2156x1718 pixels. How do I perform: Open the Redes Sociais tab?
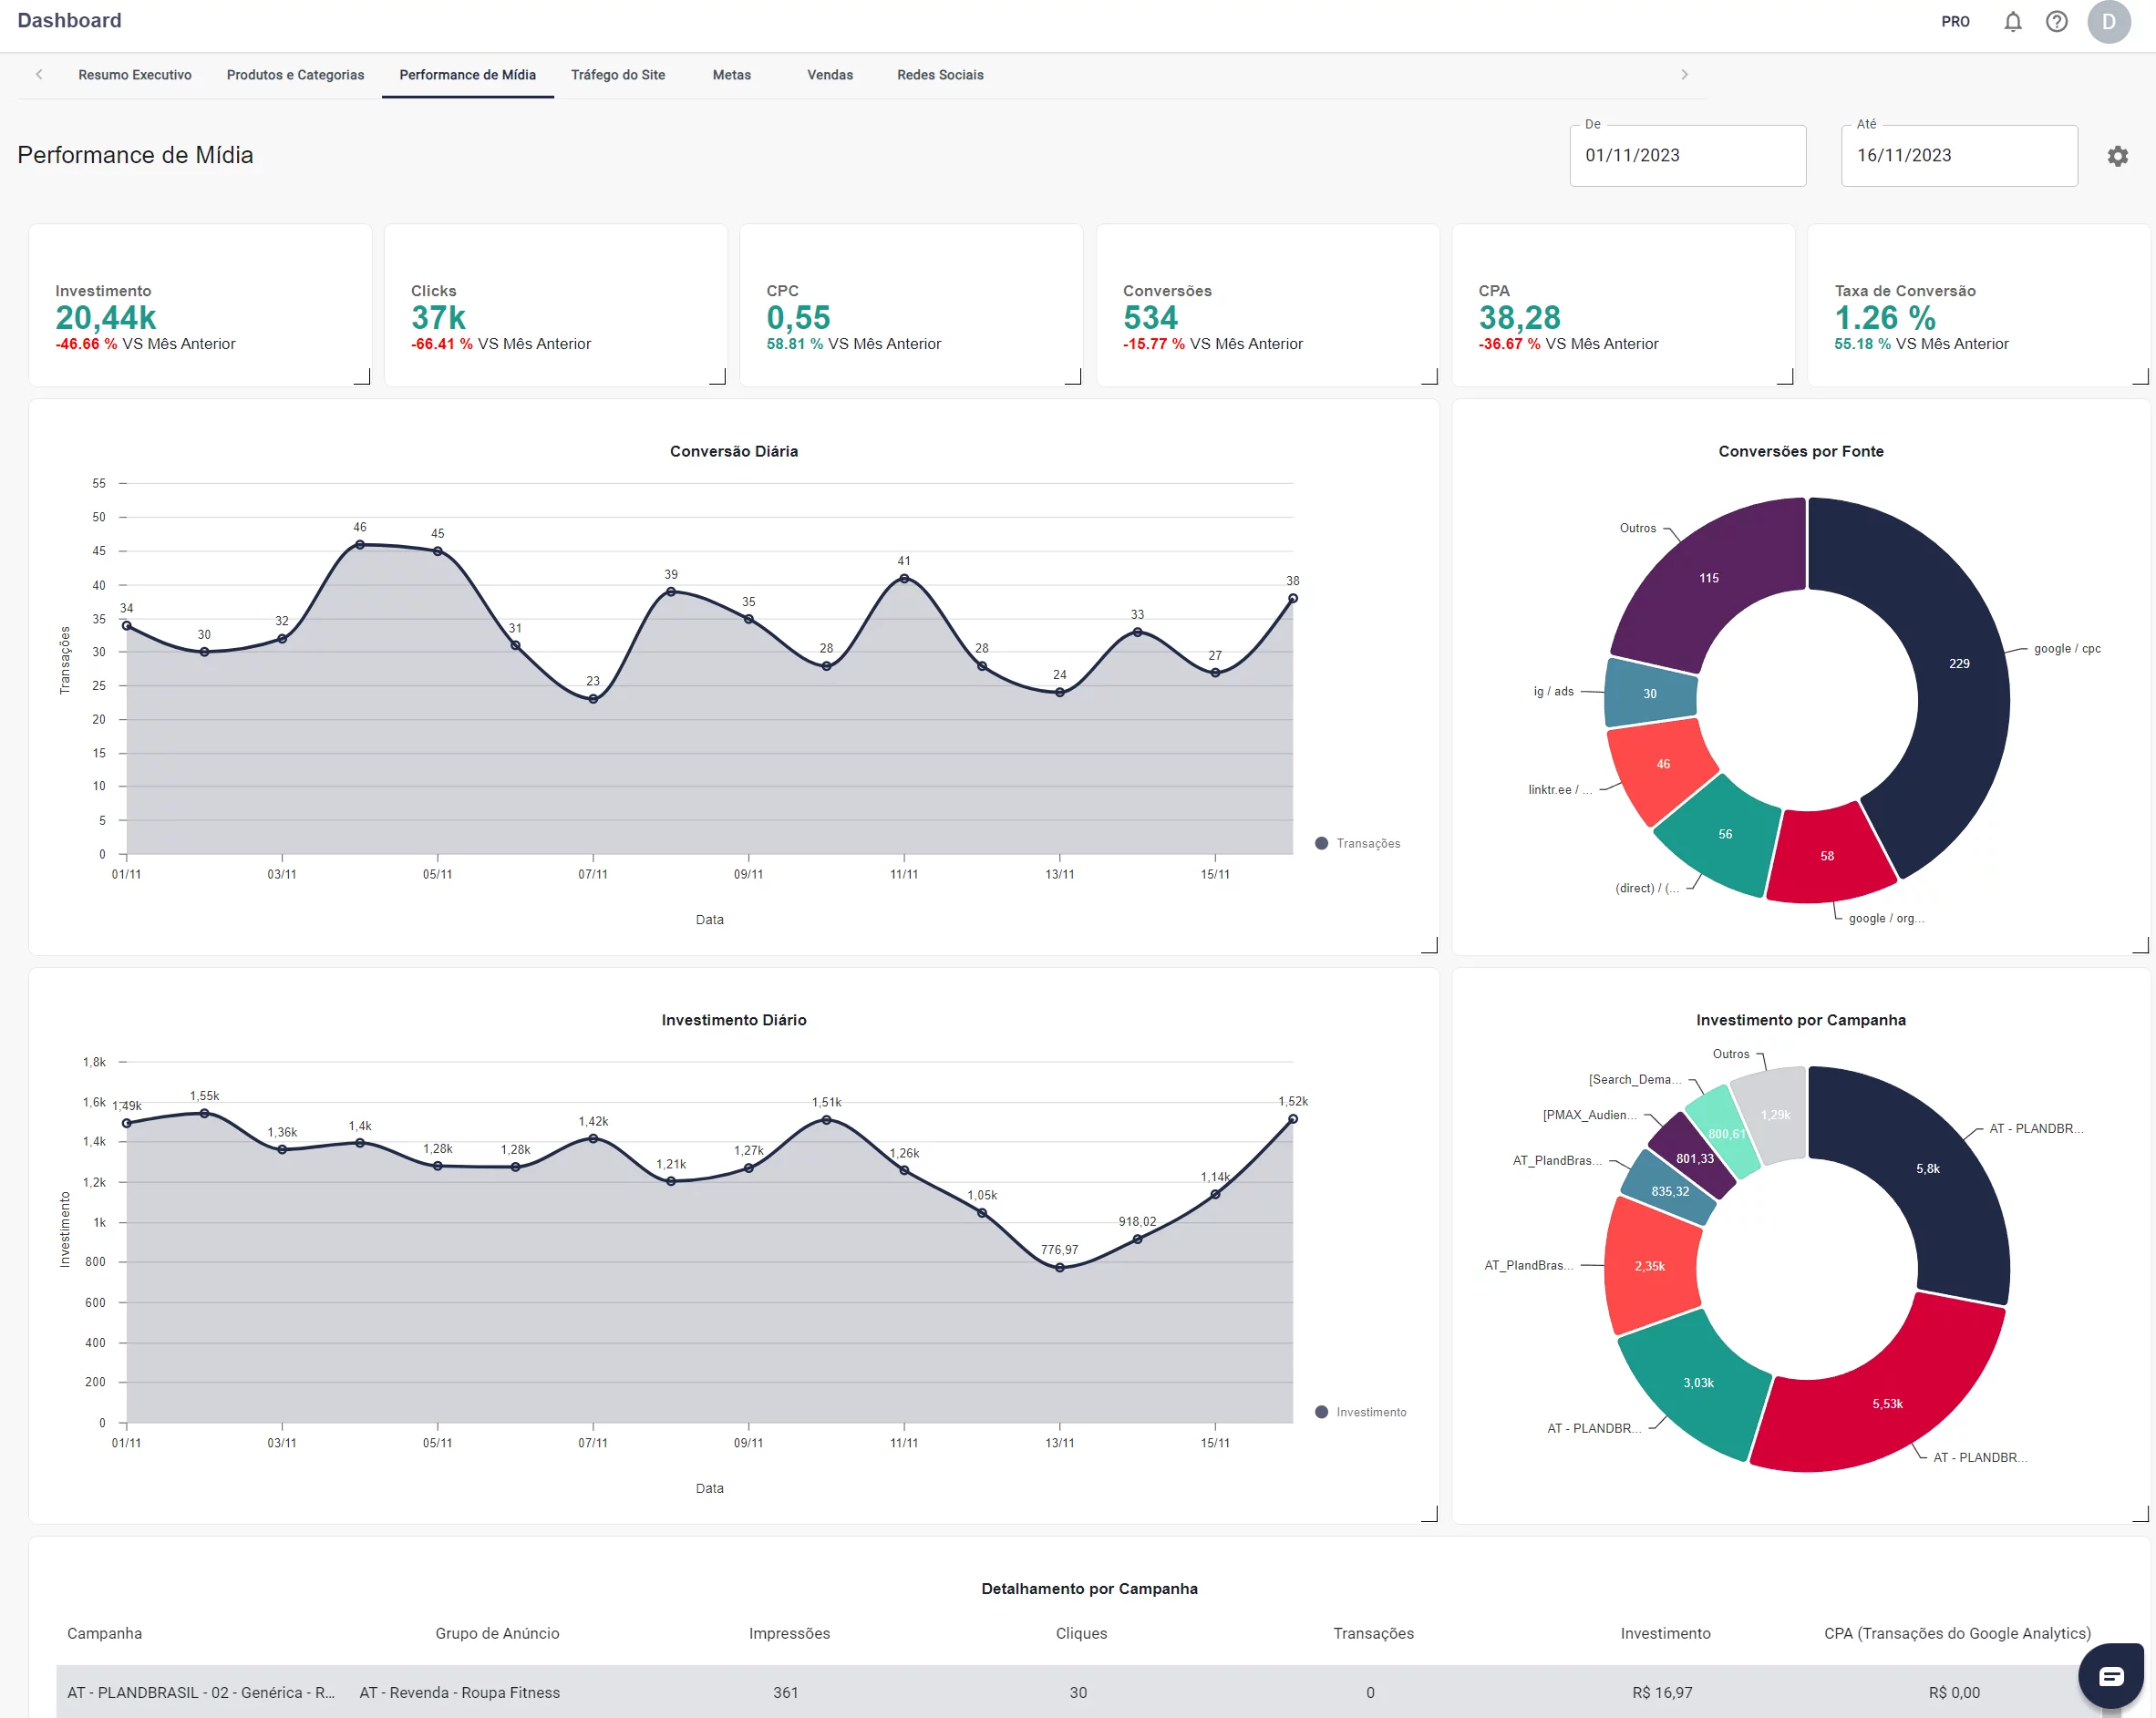[939, 75]
